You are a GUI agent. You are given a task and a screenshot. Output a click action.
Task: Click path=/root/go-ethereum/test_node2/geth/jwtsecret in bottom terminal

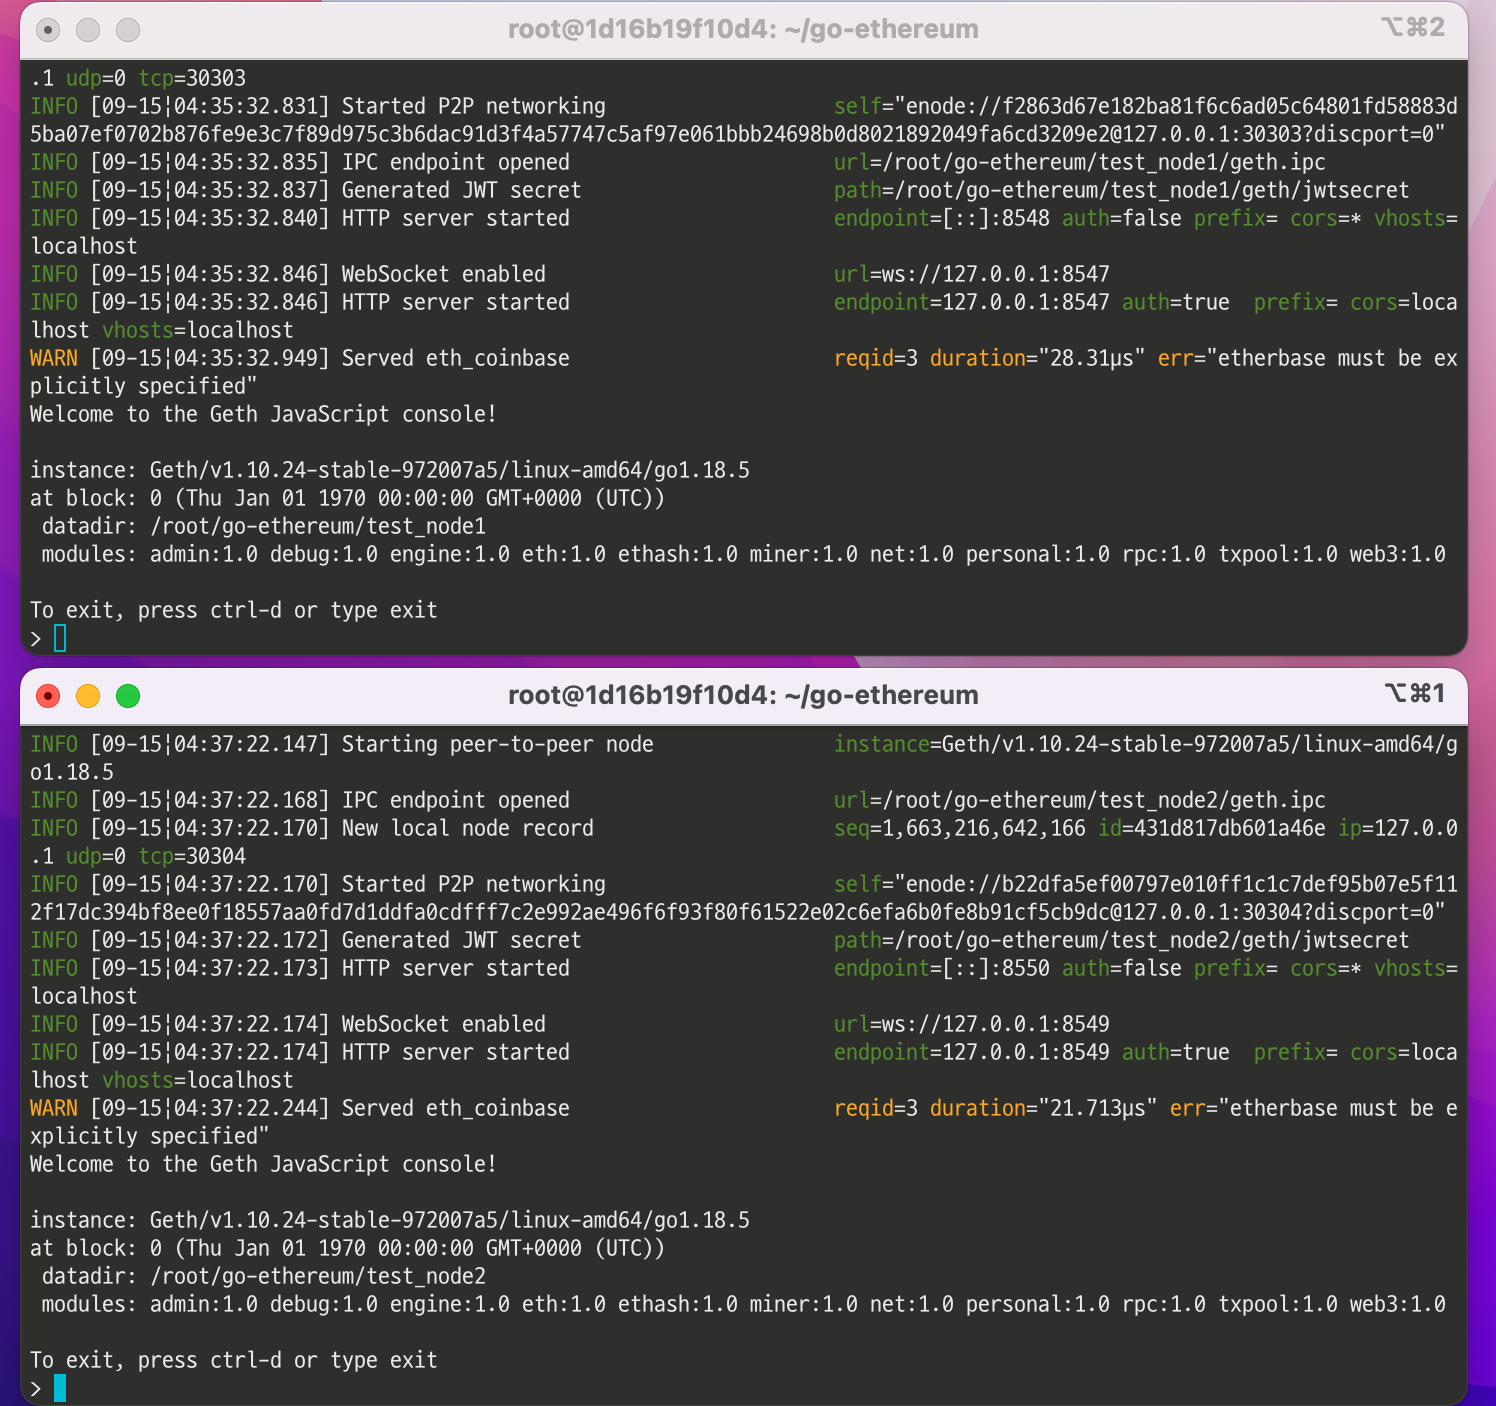click(x=1121, y=940)
